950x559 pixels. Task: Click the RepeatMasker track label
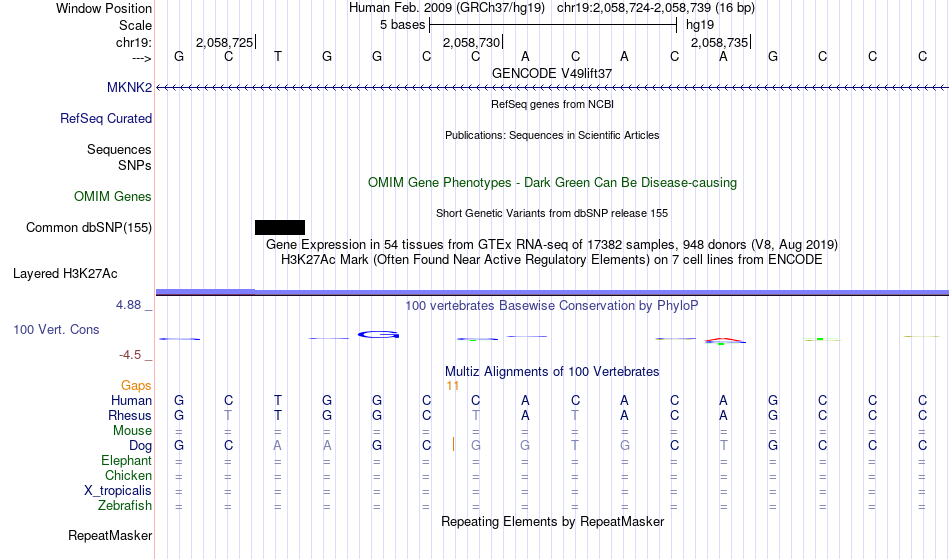[110, 535]
